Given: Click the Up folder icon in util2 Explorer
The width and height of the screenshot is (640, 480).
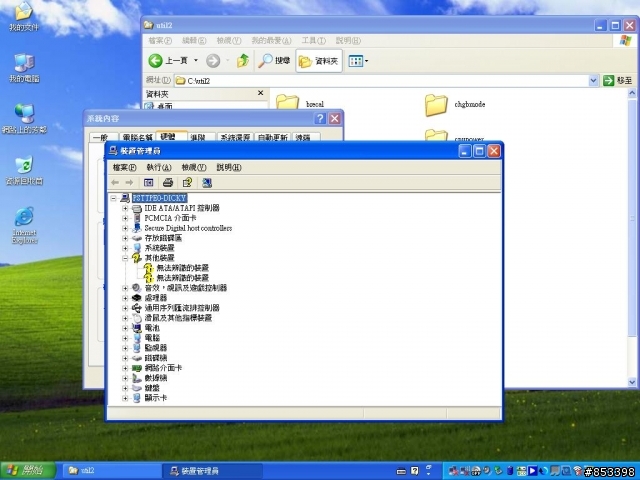Looking at the screenshot, I should [243, 61].
